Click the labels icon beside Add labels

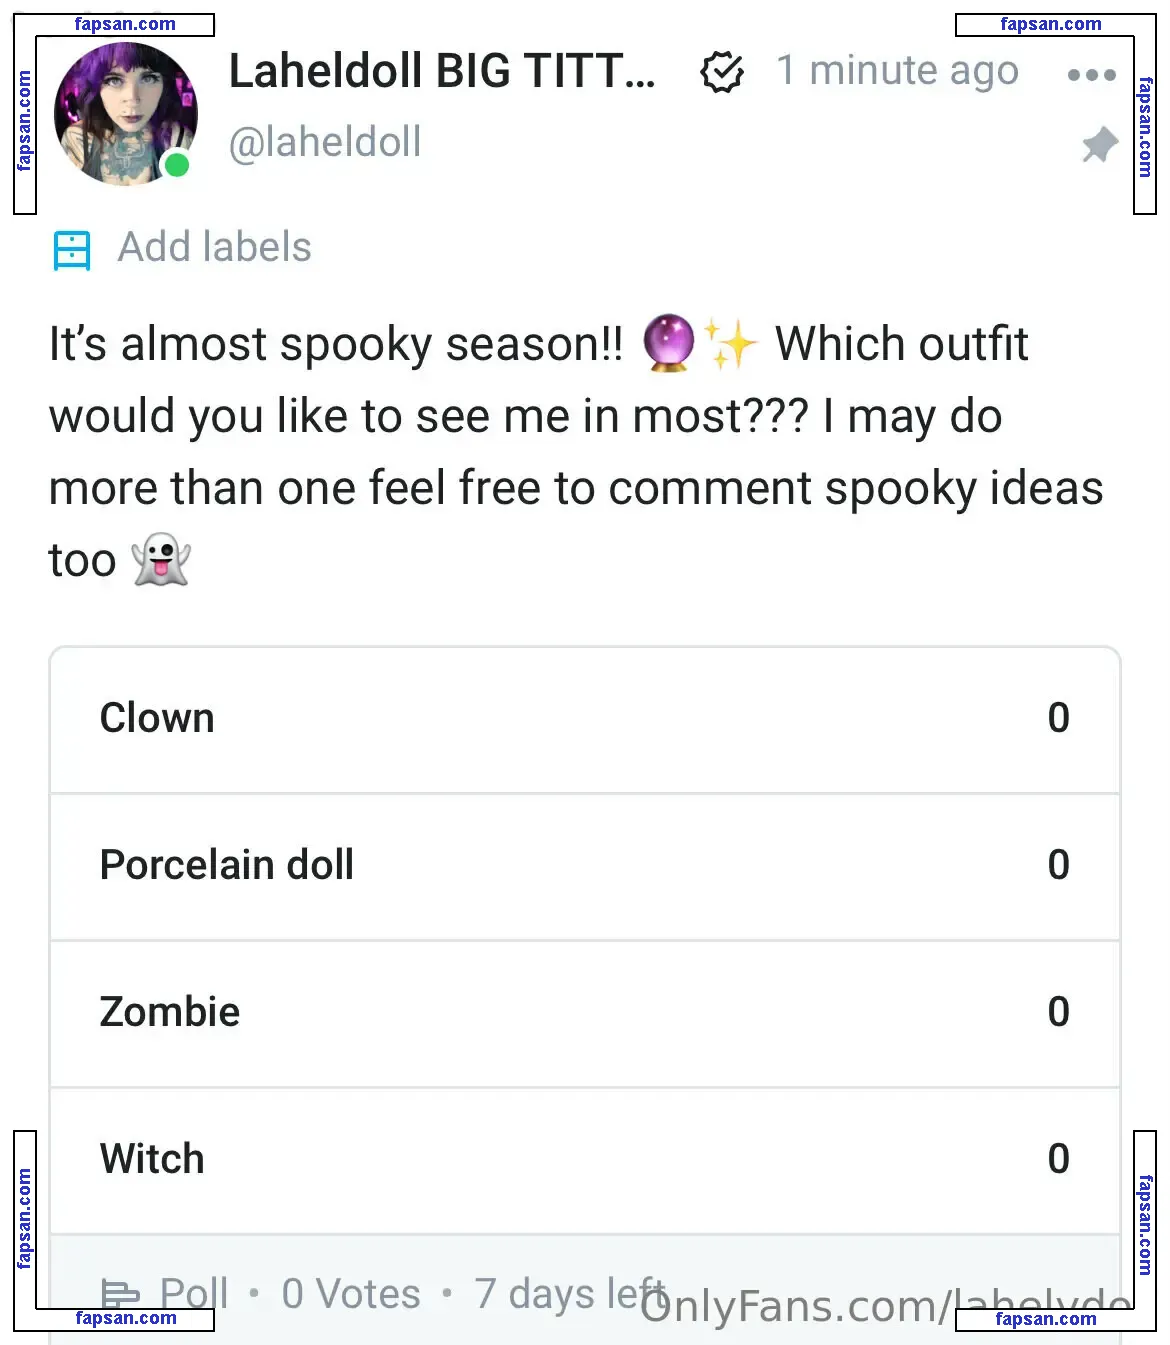tap(72, 250)
